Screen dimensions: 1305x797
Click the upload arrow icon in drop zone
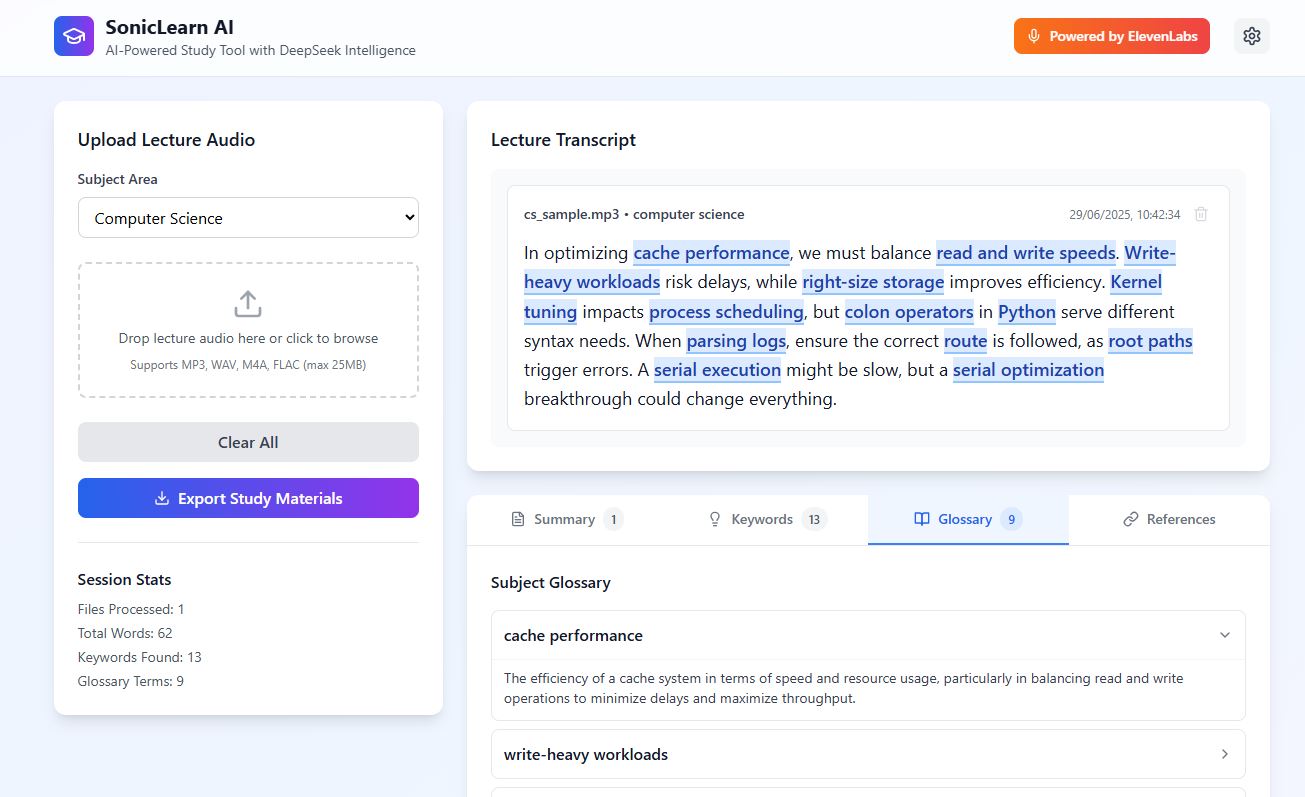(248, 304)
